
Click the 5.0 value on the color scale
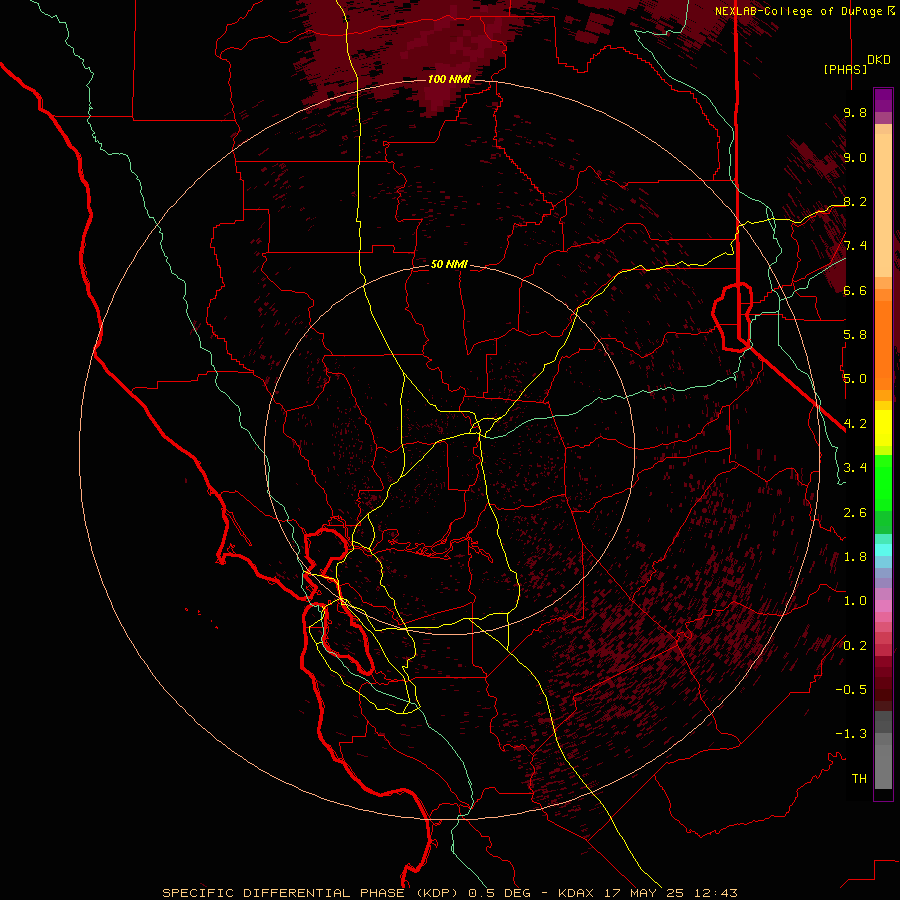coord(855,379)
